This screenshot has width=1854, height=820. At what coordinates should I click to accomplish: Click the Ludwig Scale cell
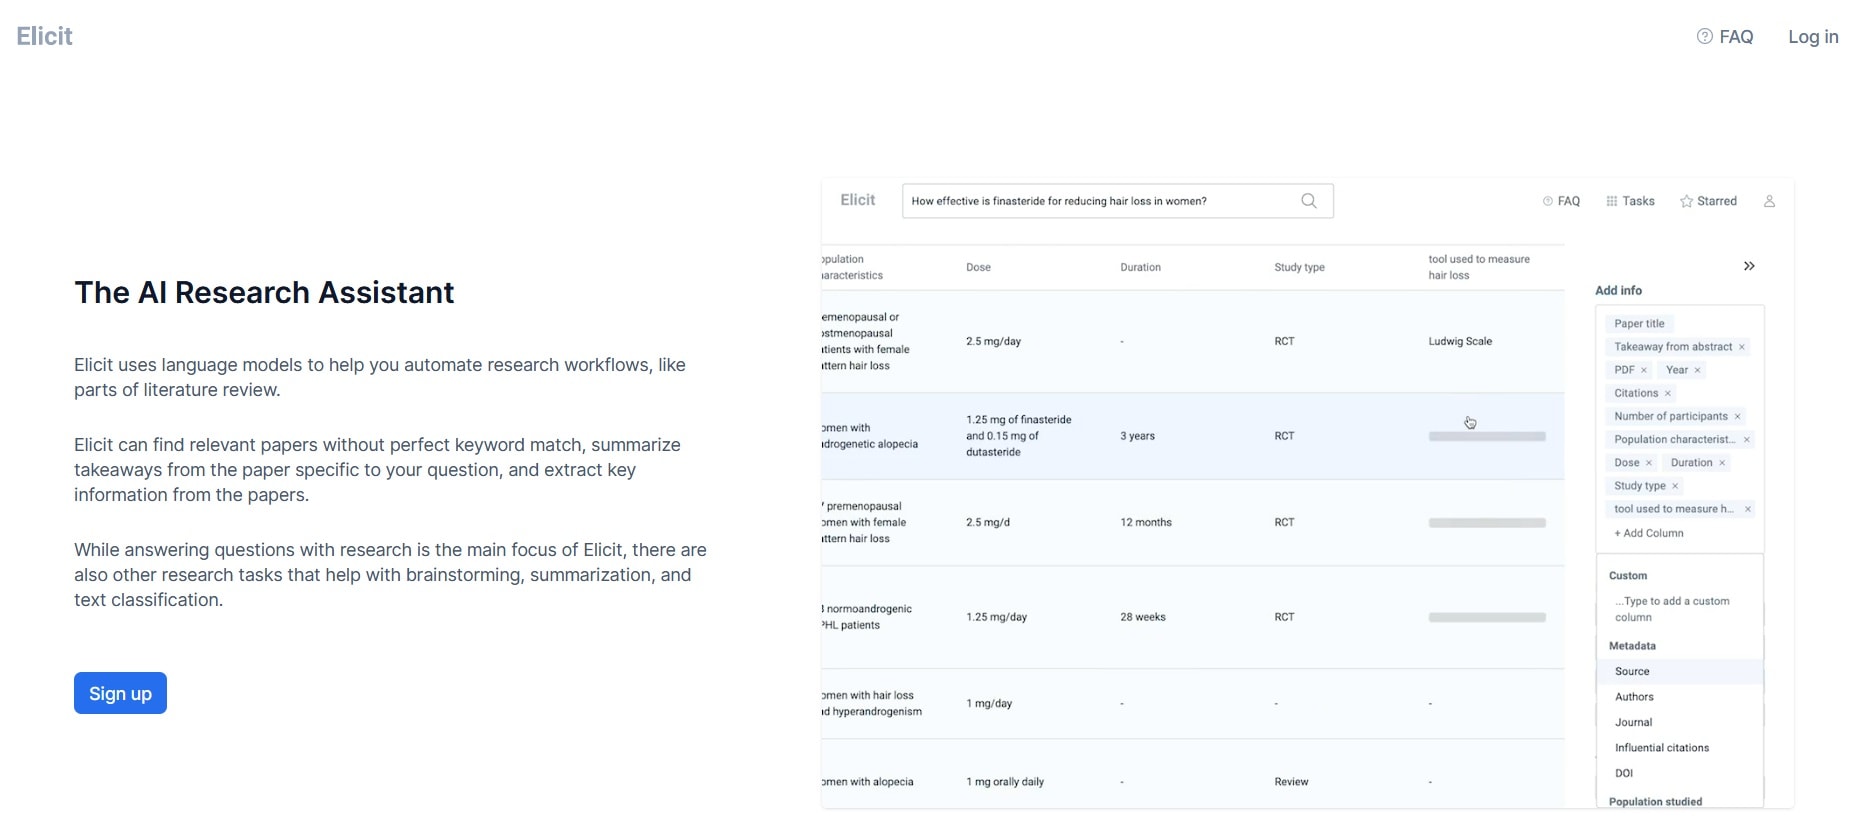click(1460, 341)
